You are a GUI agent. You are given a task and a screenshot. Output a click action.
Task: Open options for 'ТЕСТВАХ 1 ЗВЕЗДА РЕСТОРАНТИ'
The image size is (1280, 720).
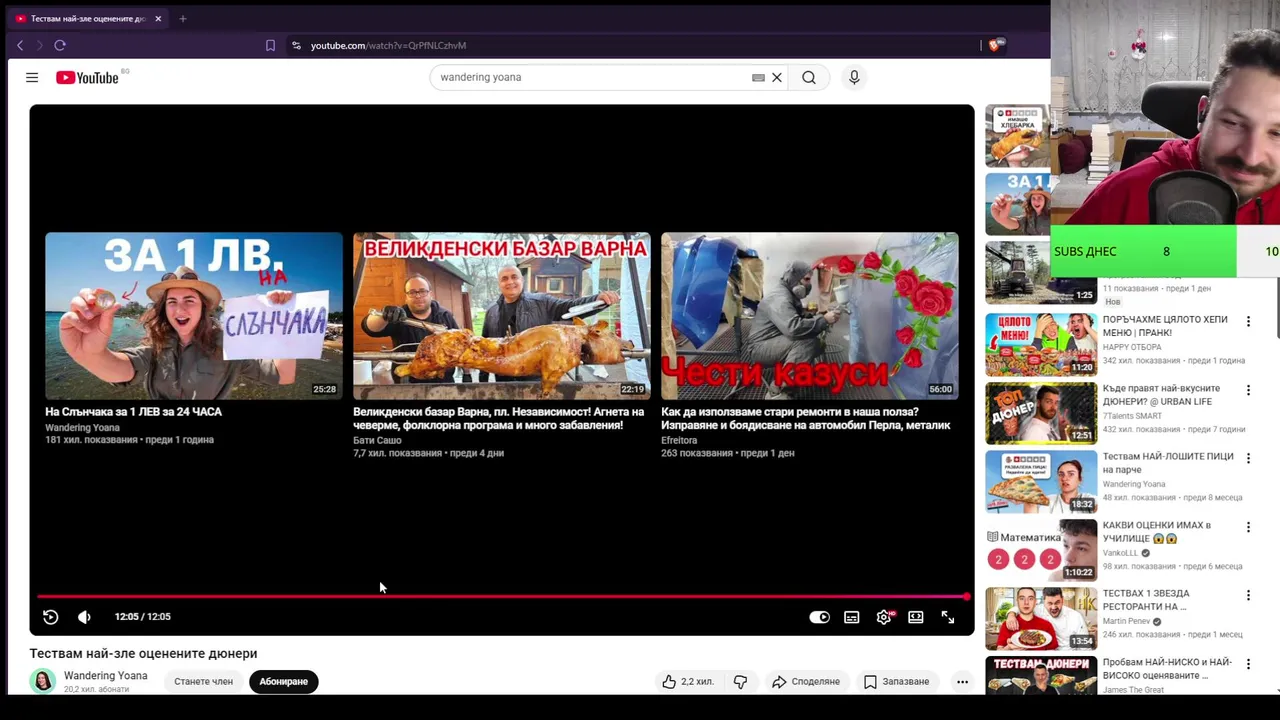coord(1248,595)
